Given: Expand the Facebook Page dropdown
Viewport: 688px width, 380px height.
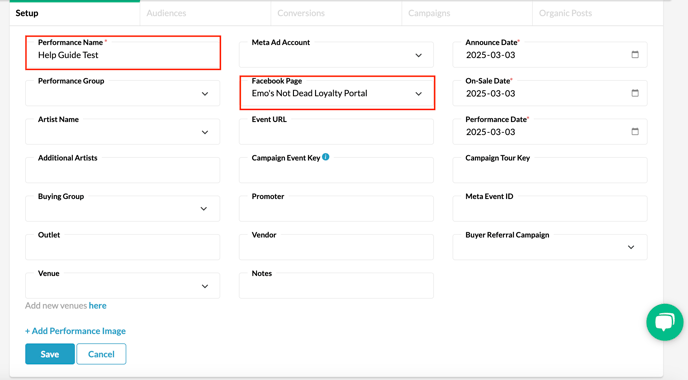Looking at the screenshot, I should point(337,93).
